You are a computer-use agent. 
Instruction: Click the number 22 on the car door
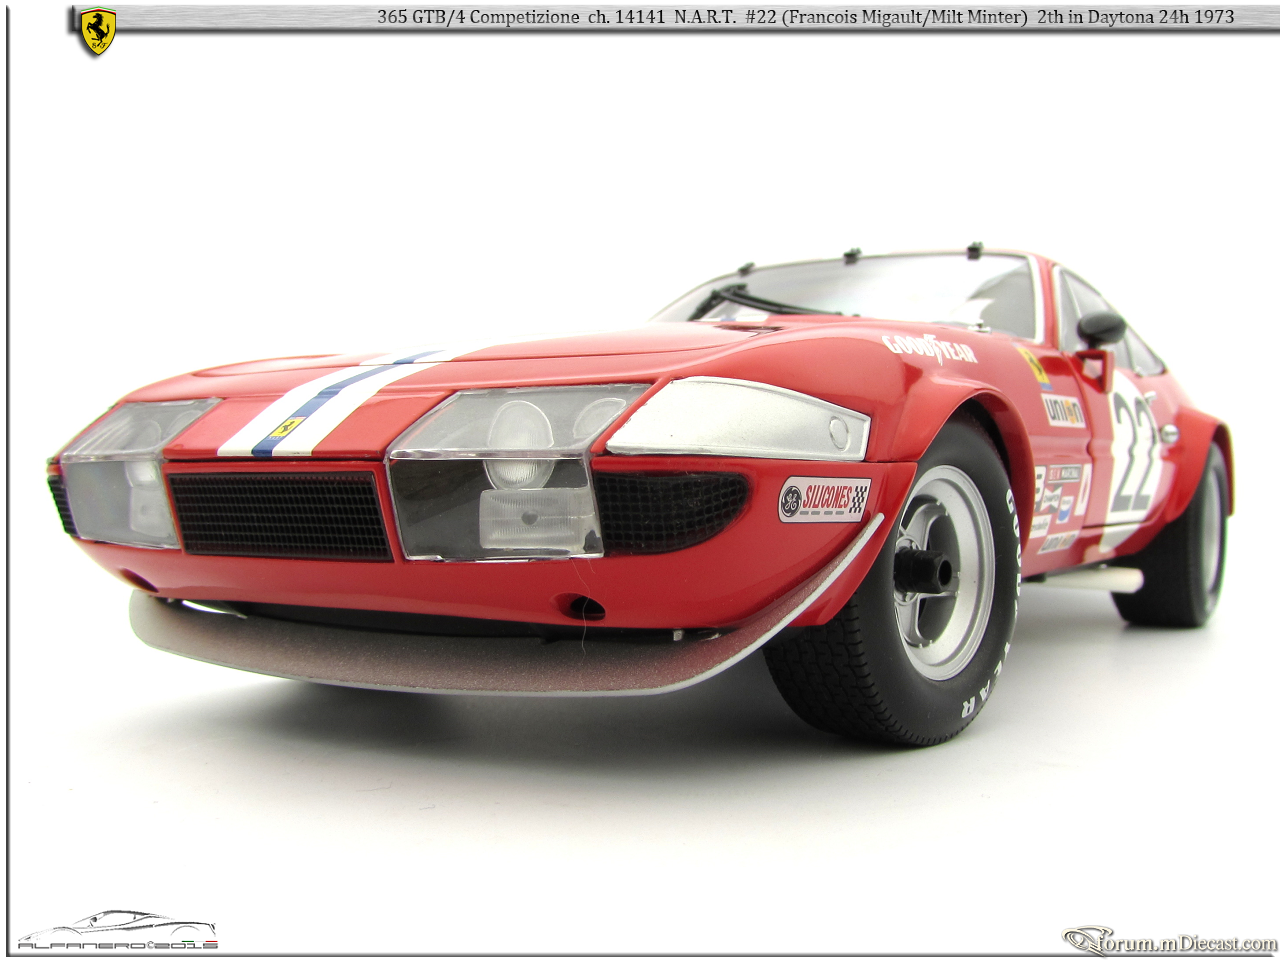(x=1135, y=453)
